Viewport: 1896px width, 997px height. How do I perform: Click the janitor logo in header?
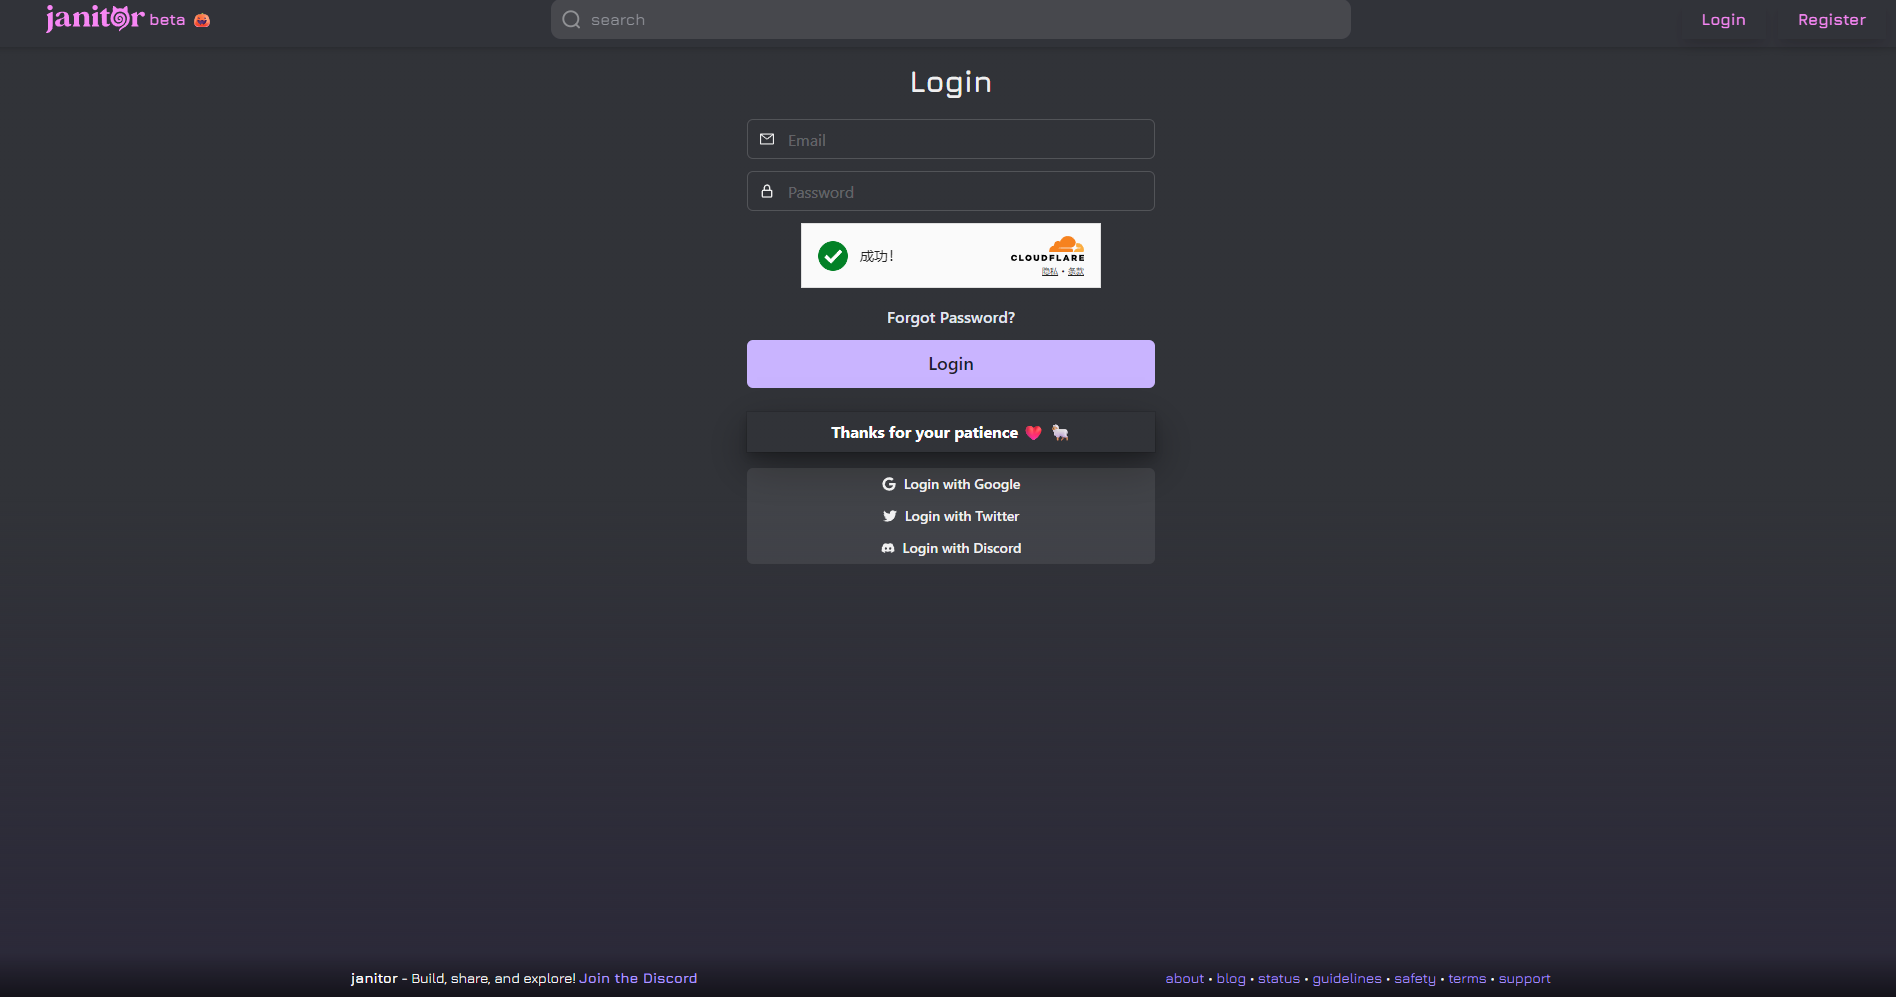click(x=95, y=18)
